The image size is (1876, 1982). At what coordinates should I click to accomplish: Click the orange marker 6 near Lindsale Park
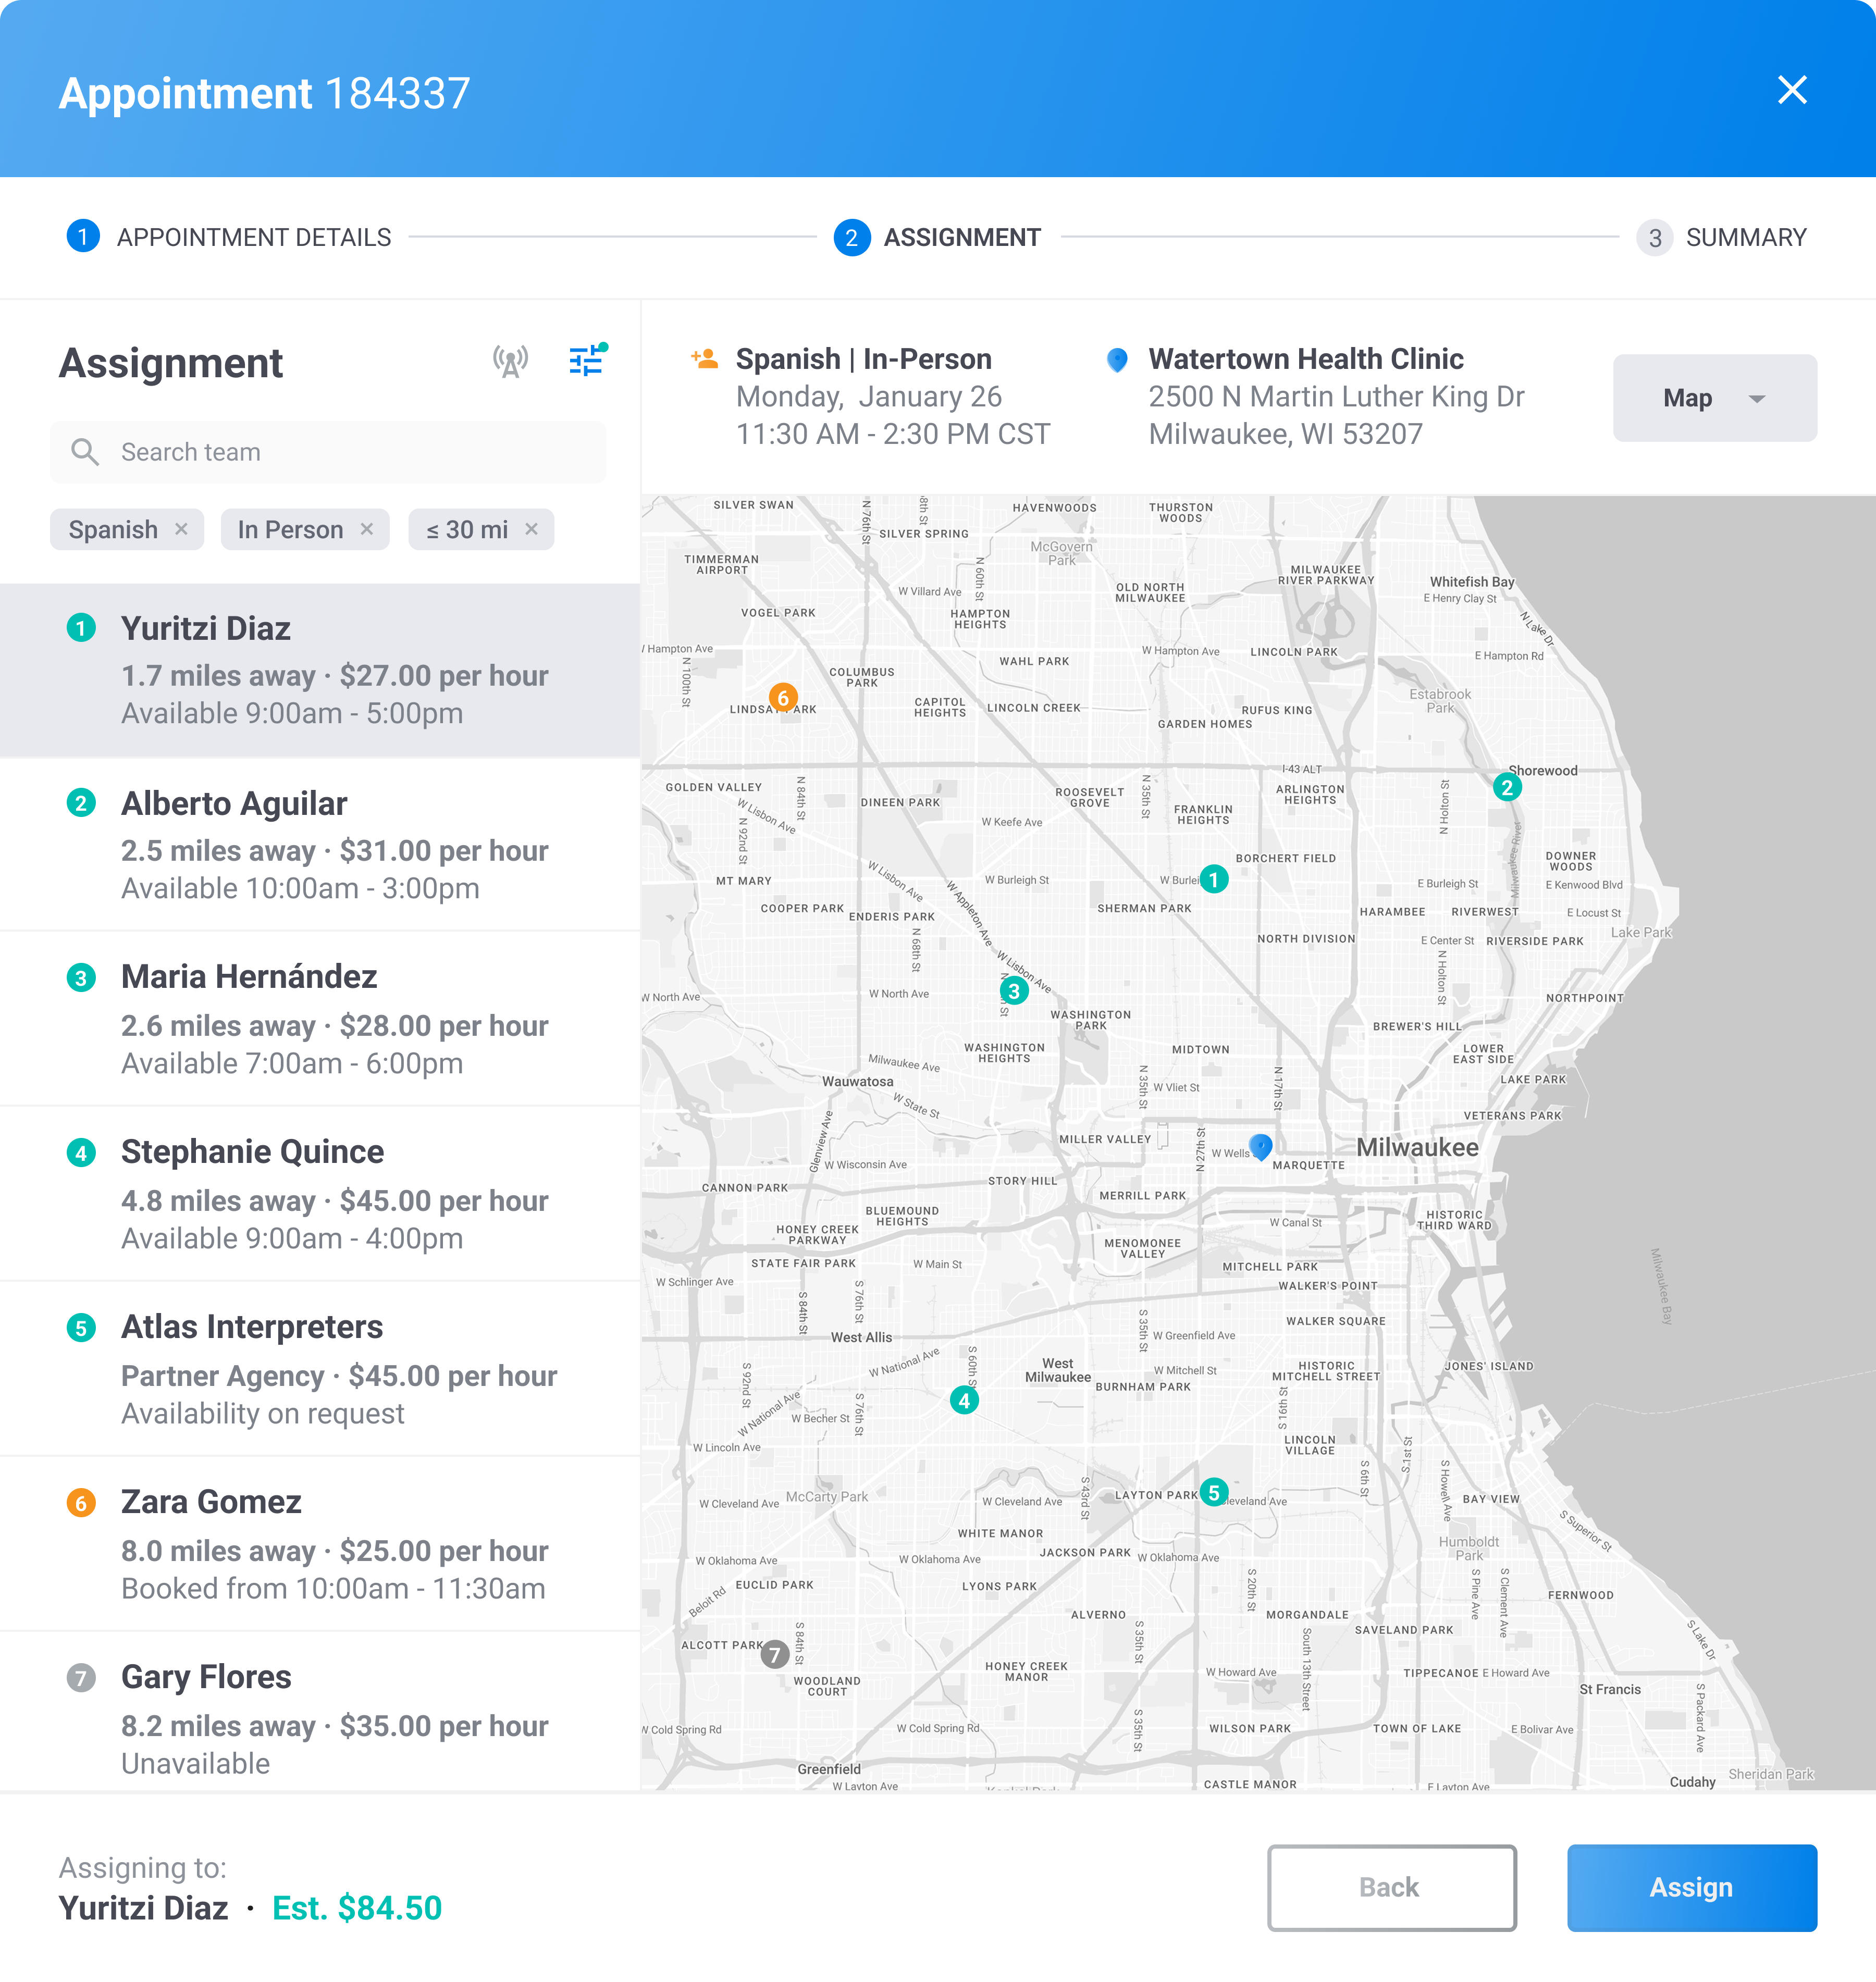pos(783,697)
